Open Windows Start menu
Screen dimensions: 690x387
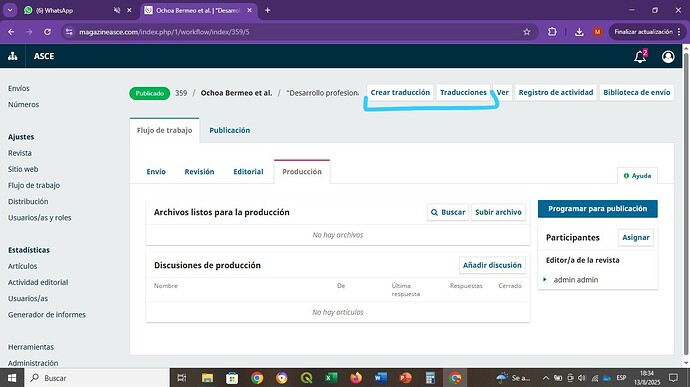12,378
